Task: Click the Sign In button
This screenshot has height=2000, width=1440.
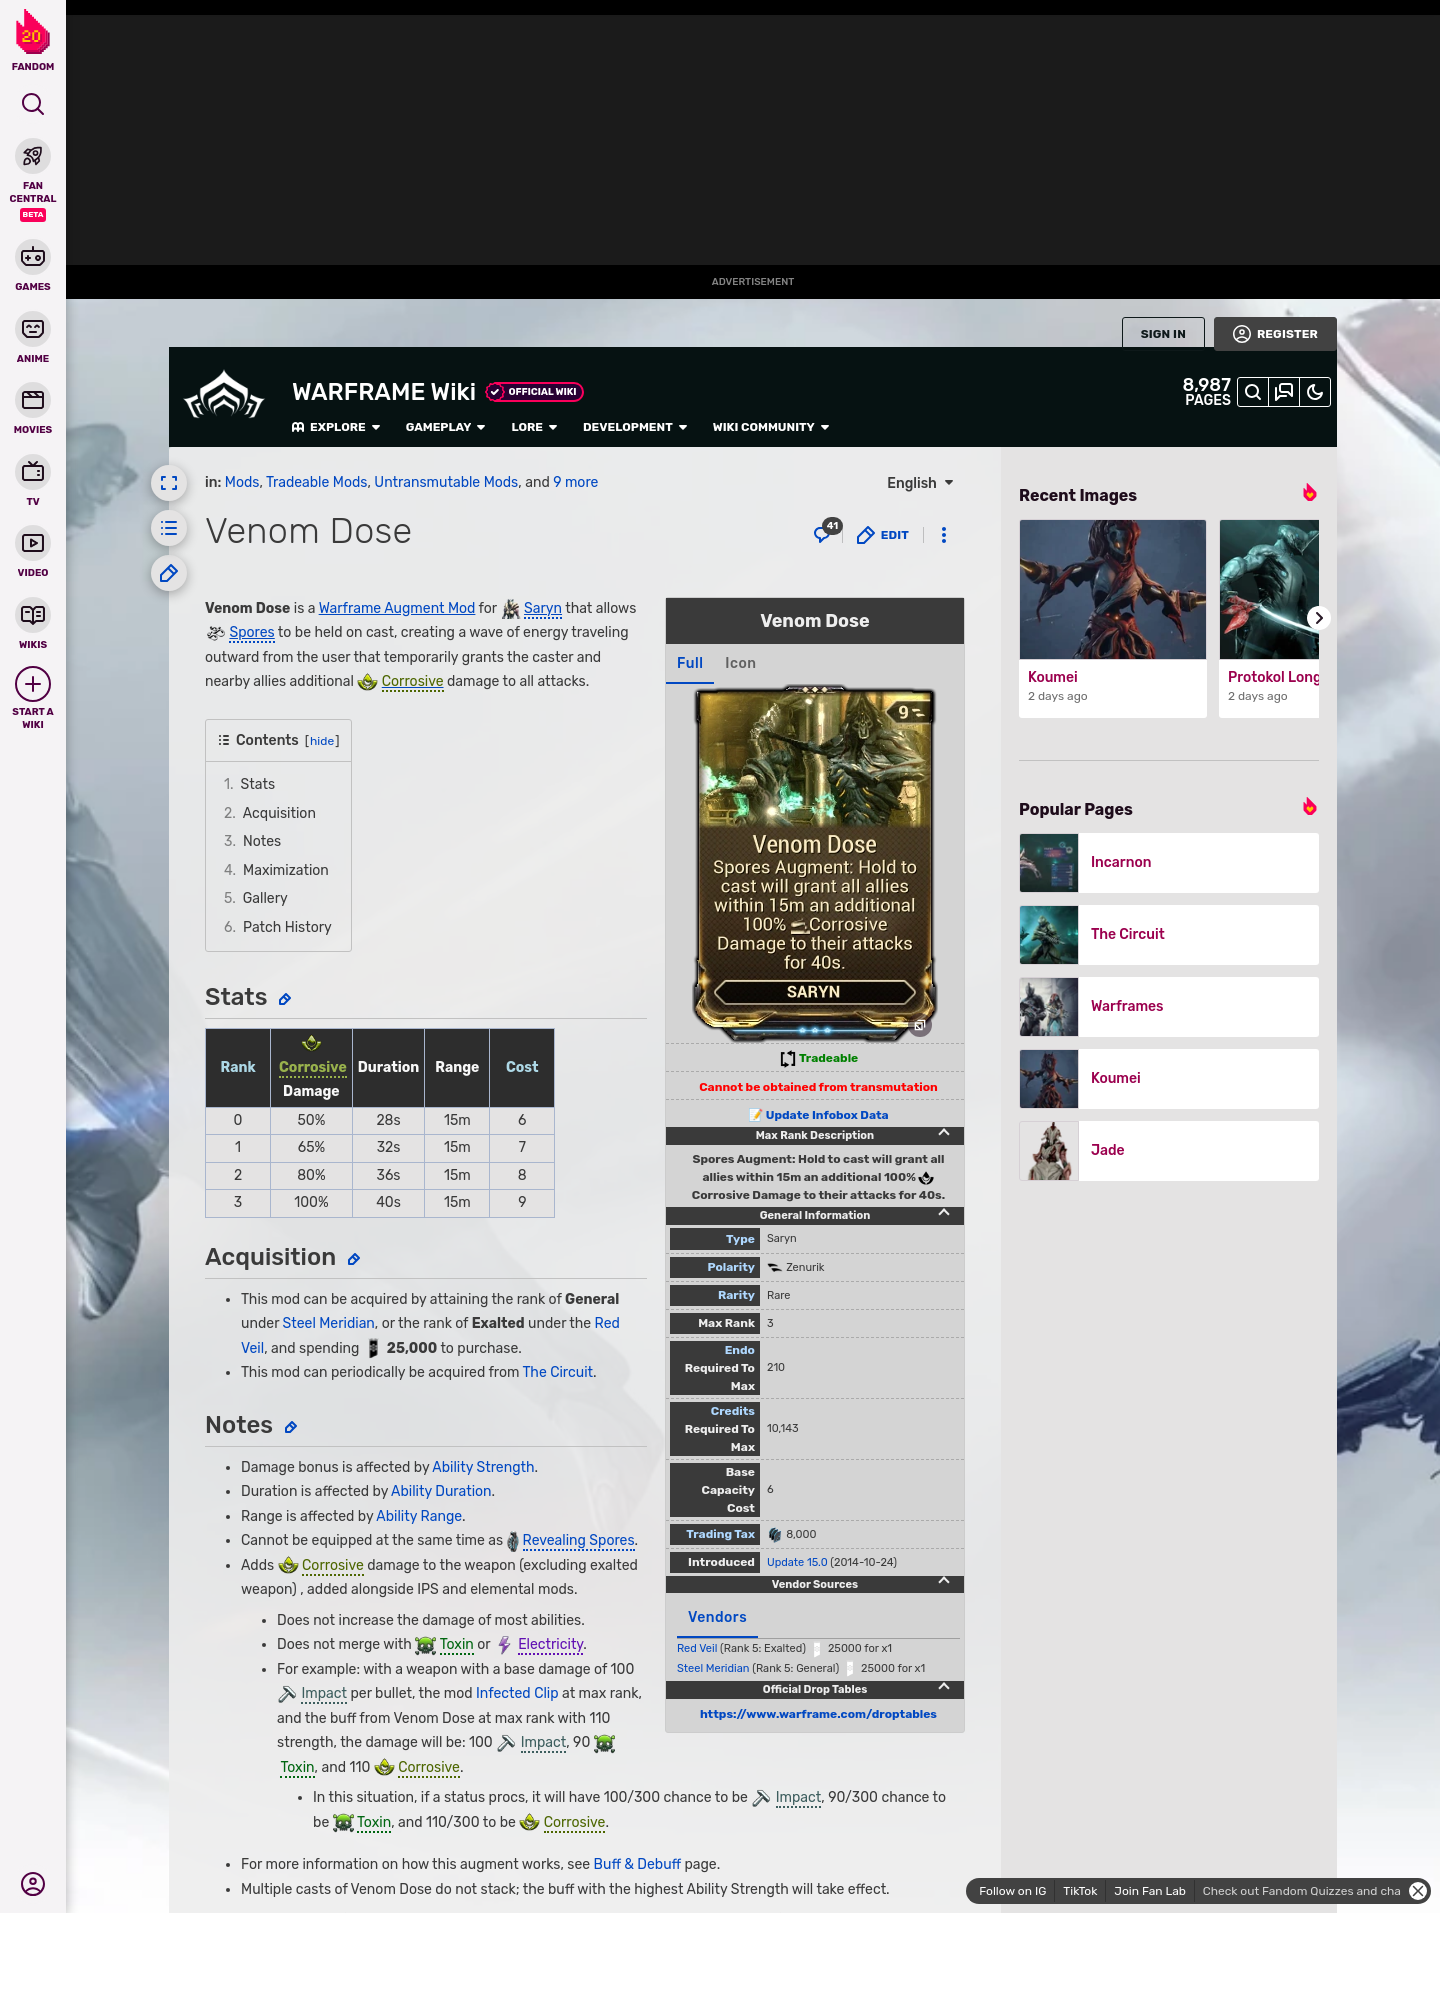Action: [x=1163, y=333]
